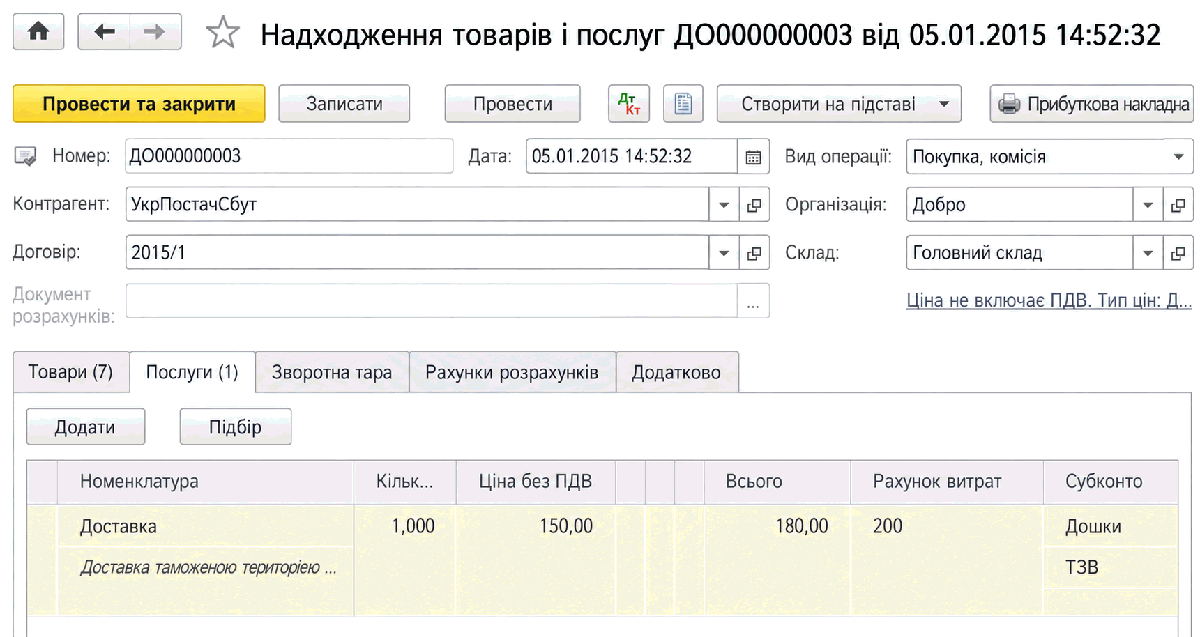Expand Склад dropdown list

point(1148,253)
